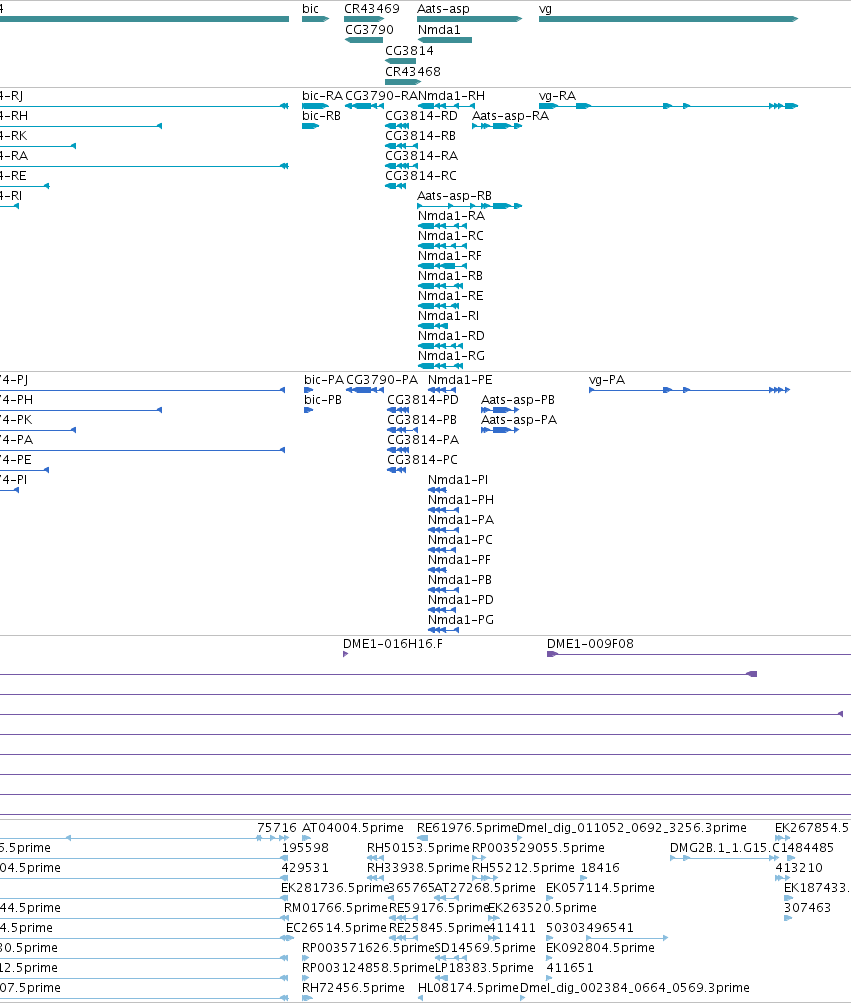Click the DME1-016H16.F feature
The height and width of the screenshot is (1003, 851).
click(346, 654)
